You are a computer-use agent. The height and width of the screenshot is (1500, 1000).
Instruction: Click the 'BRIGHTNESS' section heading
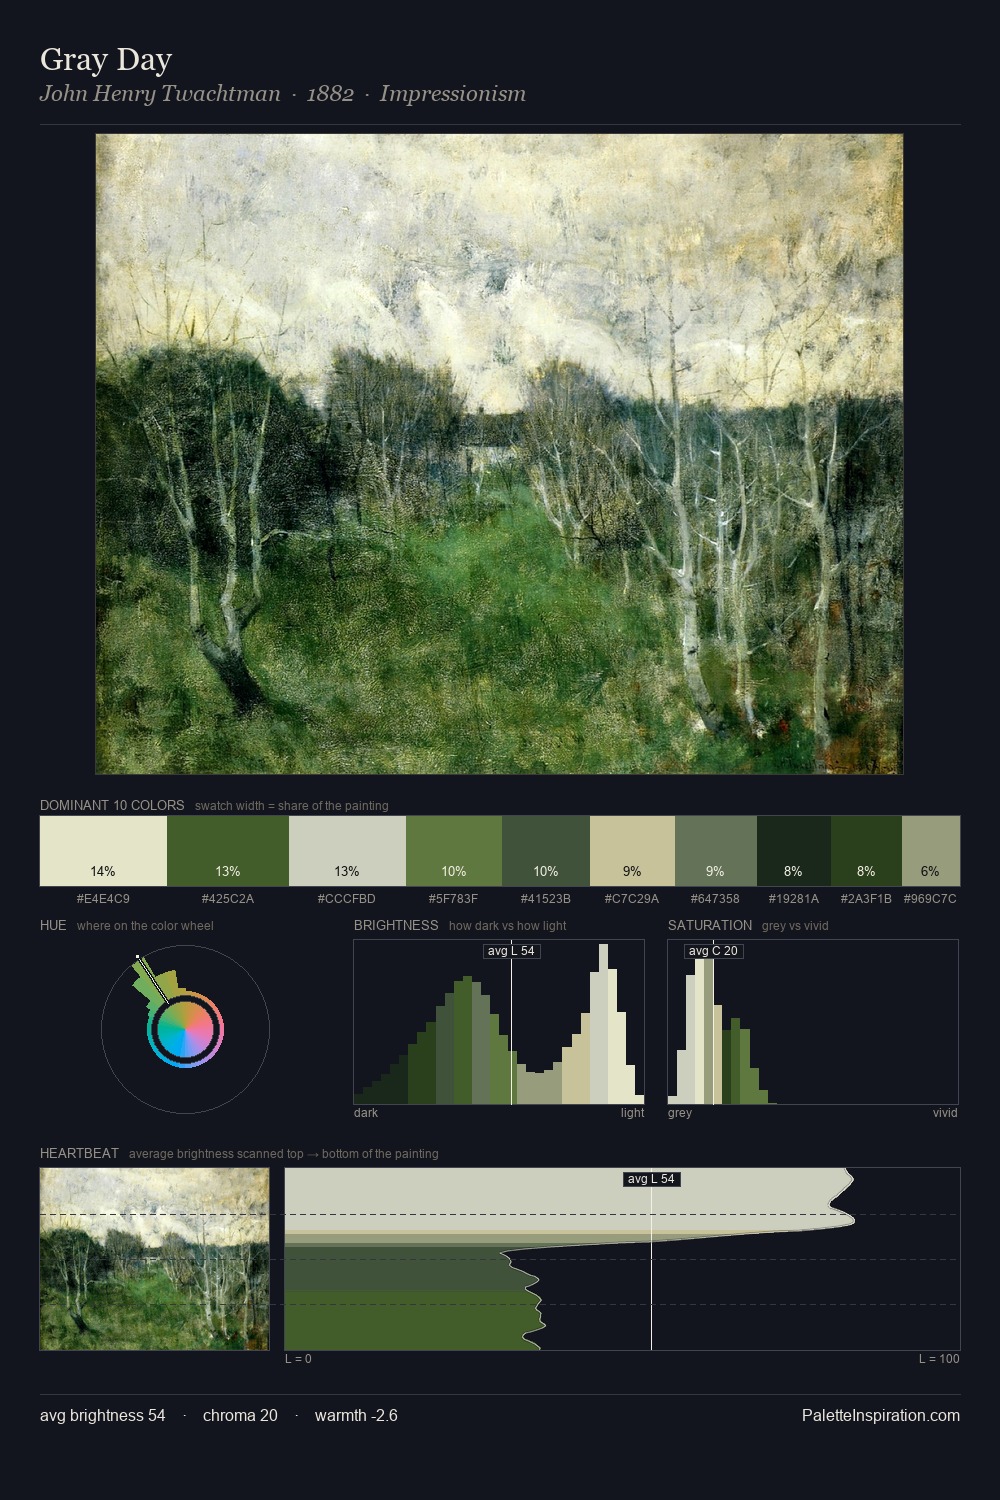[396, 925]
